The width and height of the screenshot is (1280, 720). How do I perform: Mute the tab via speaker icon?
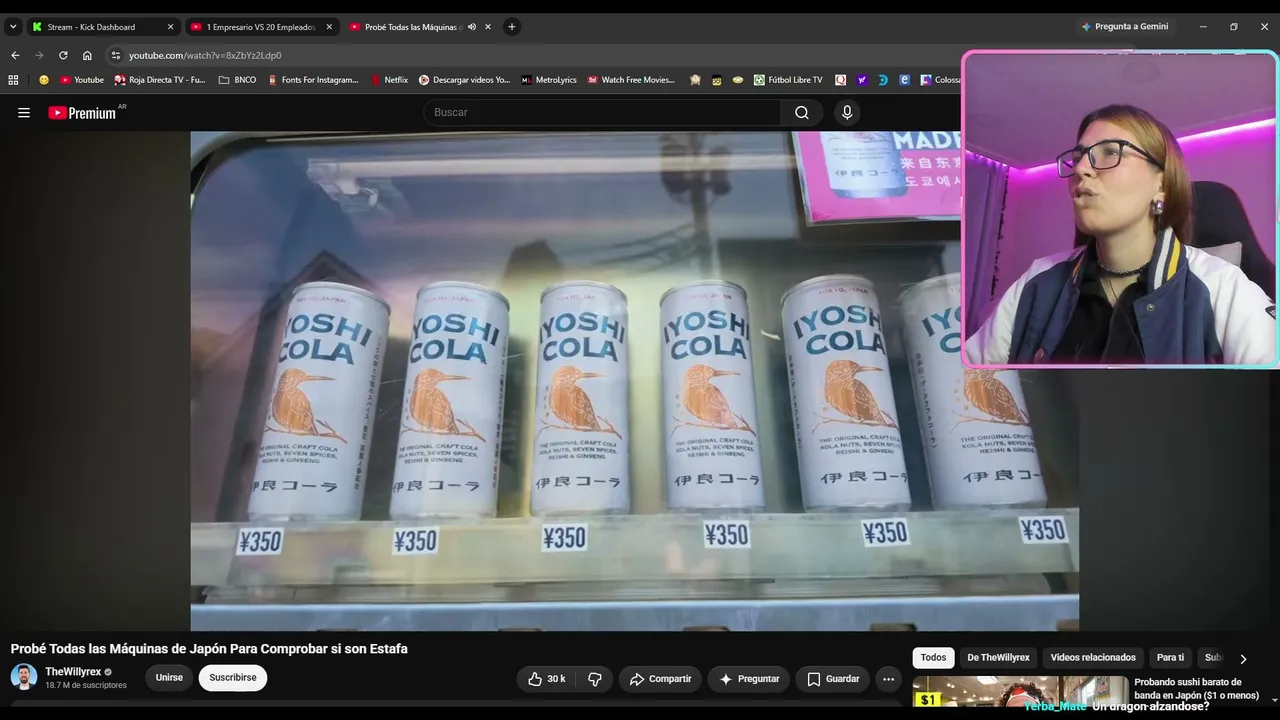[471, 27]
